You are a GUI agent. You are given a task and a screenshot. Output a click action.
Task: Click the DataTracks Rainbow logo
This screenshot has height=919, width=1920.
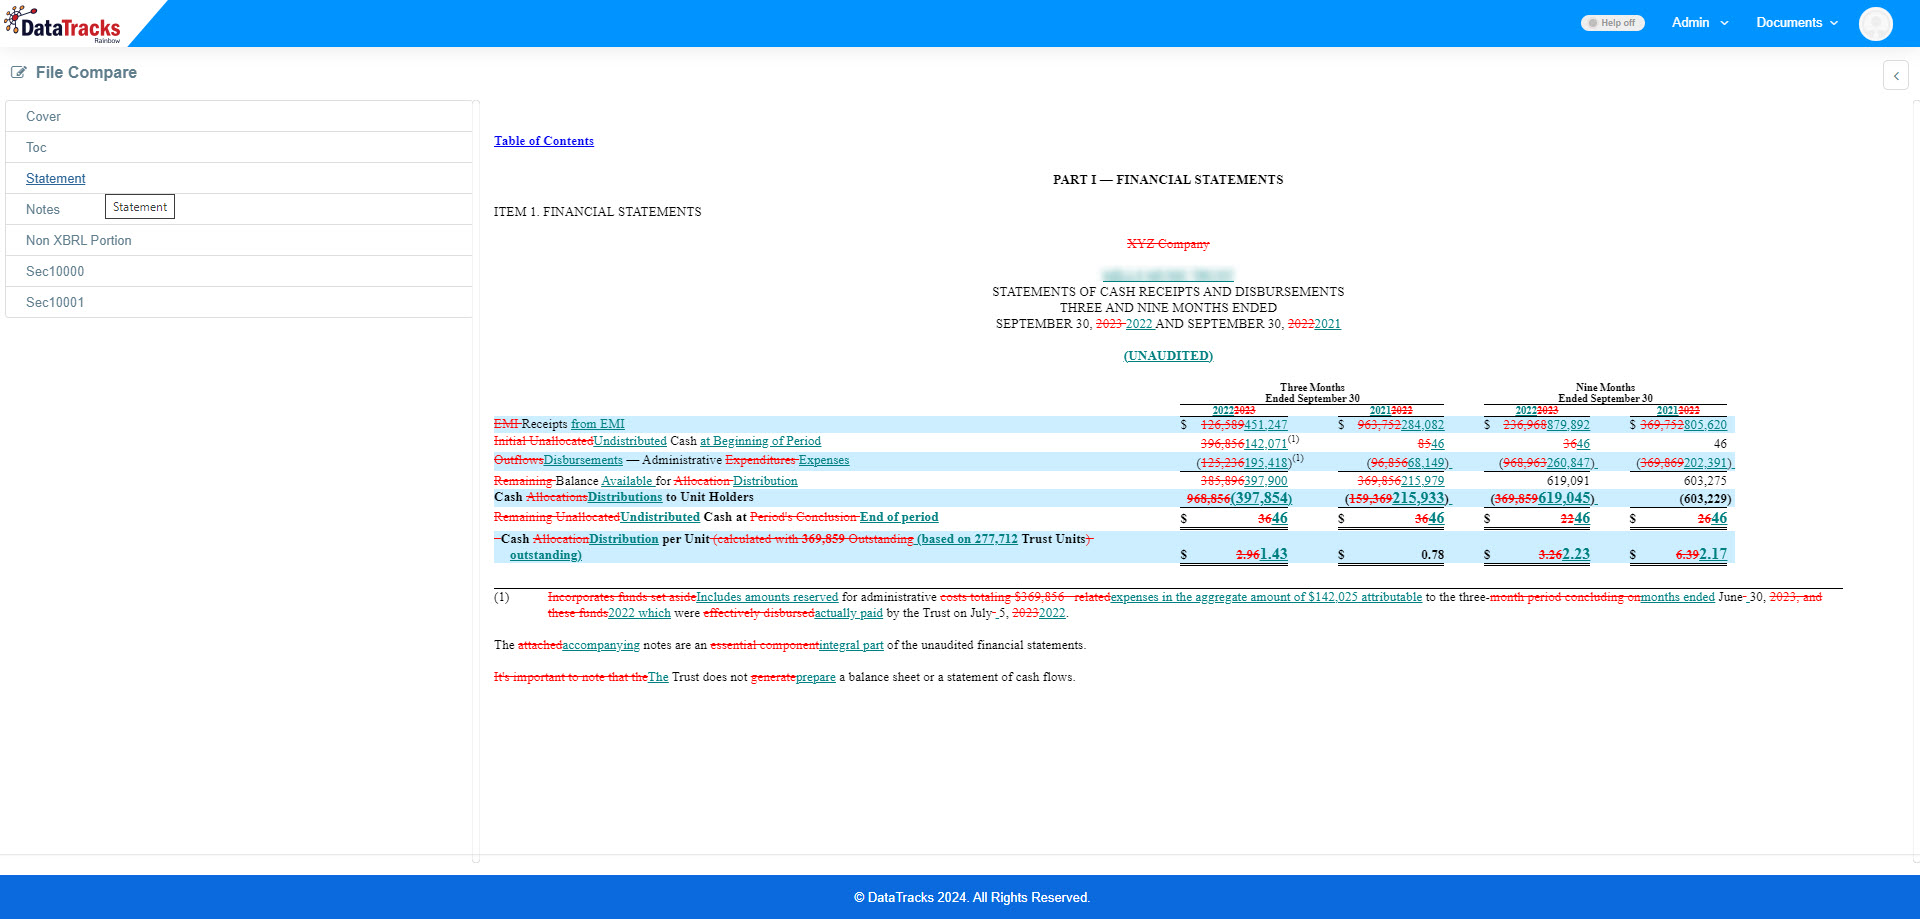coord(62,24)
